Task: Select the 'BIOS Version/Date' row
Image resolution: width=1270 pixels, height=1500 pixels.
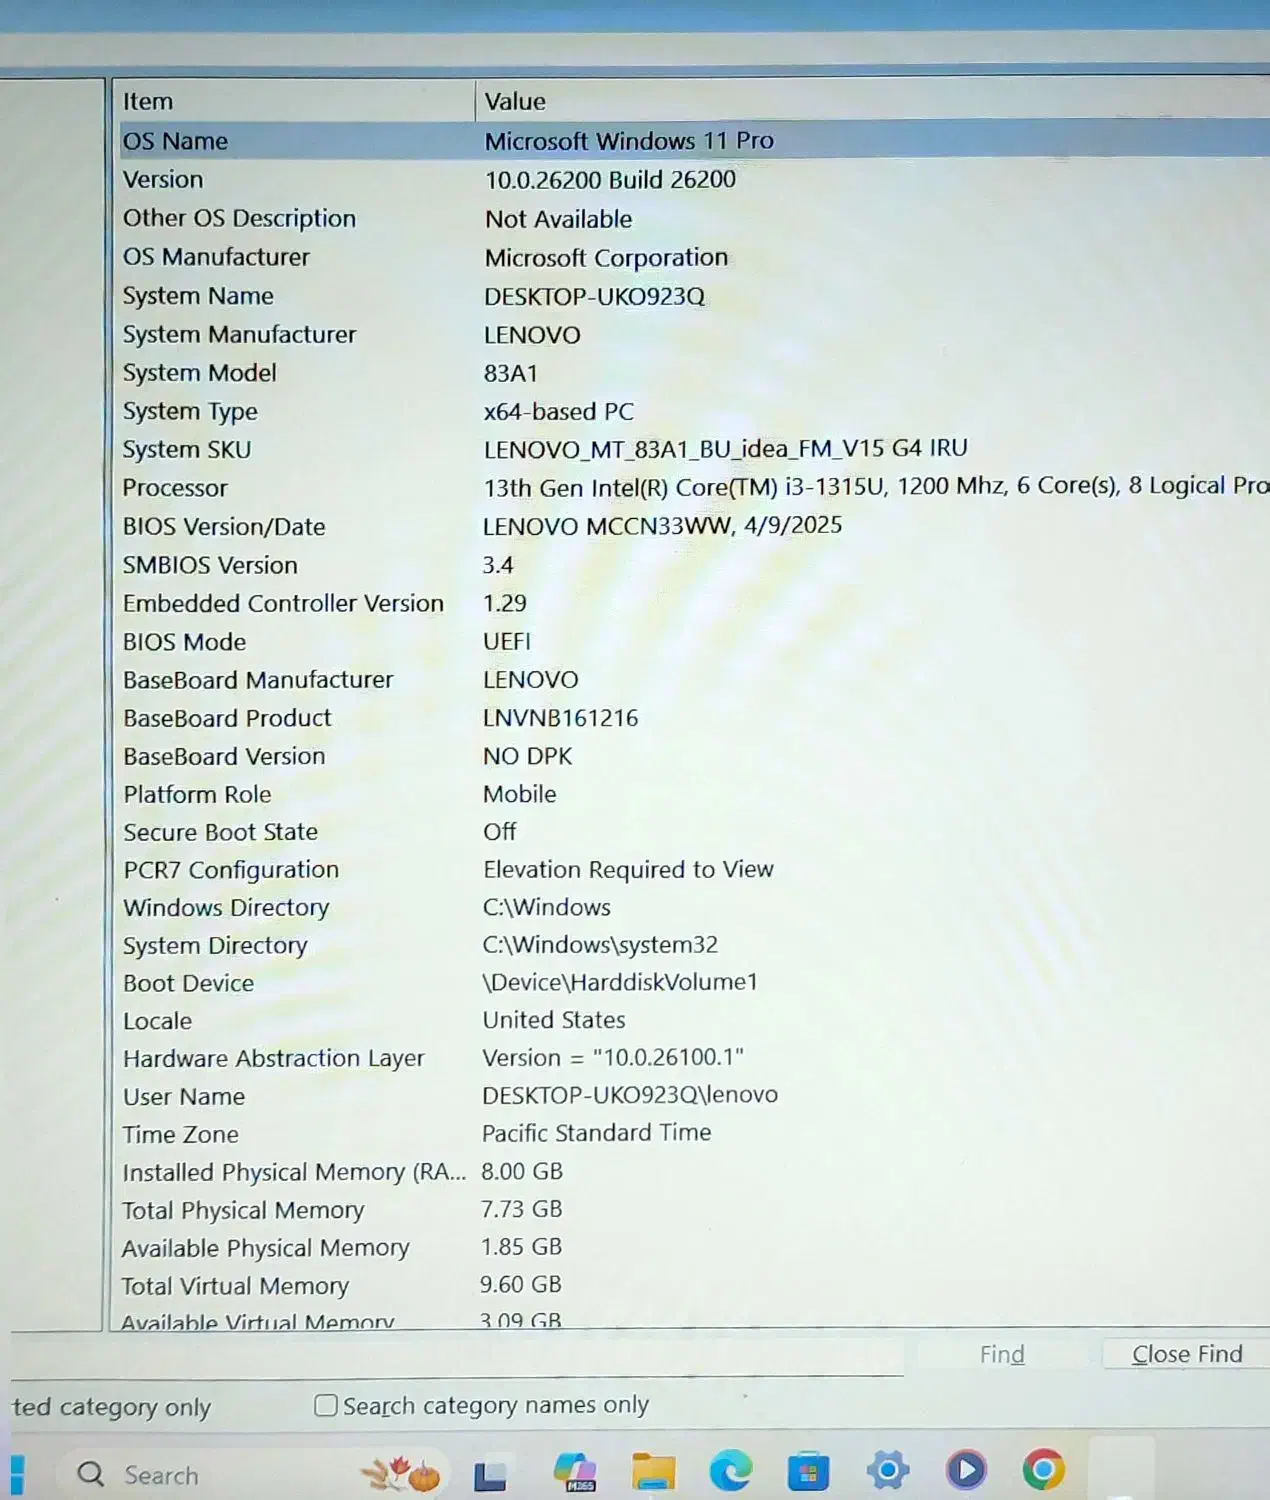Action: 695,526
